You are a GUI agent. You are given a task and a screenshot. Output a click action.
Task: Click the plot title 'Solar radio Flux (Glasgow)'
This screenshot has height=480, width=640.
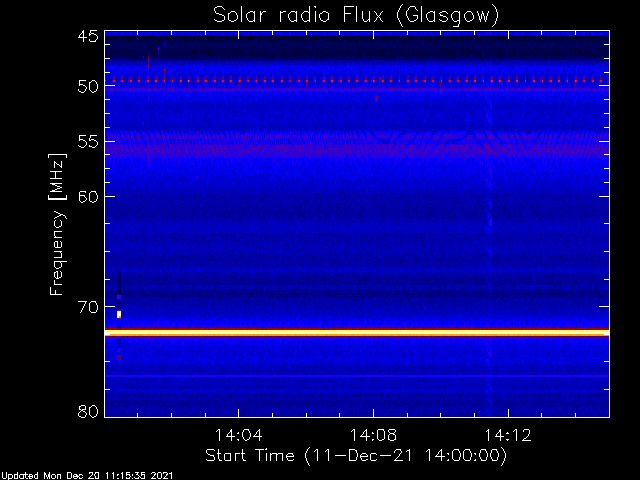(x=356, y=16)
